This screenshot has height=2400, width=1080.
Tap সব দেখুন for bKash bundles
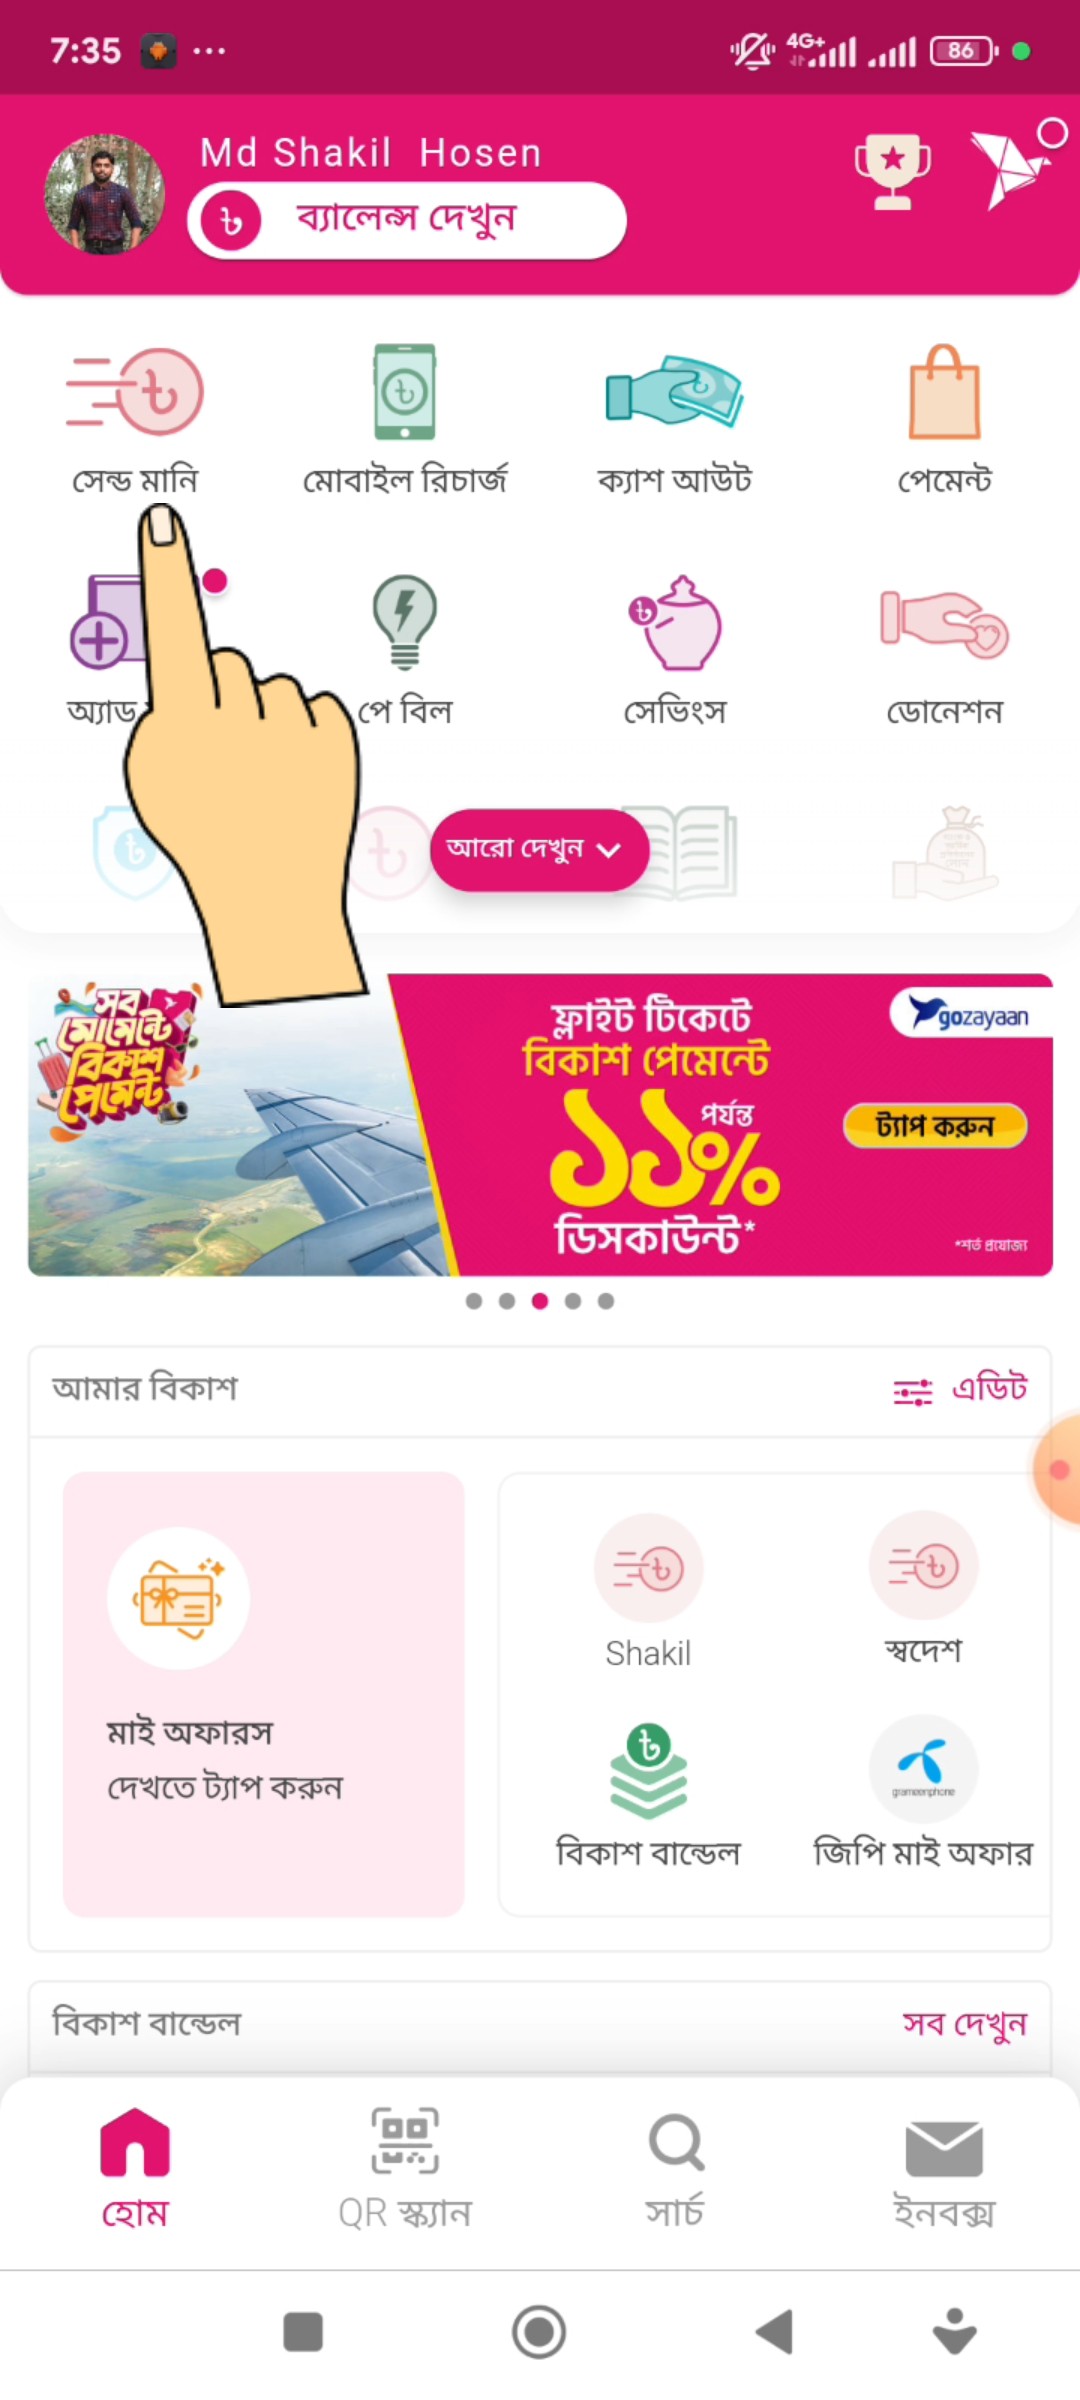pos(965,2024)
